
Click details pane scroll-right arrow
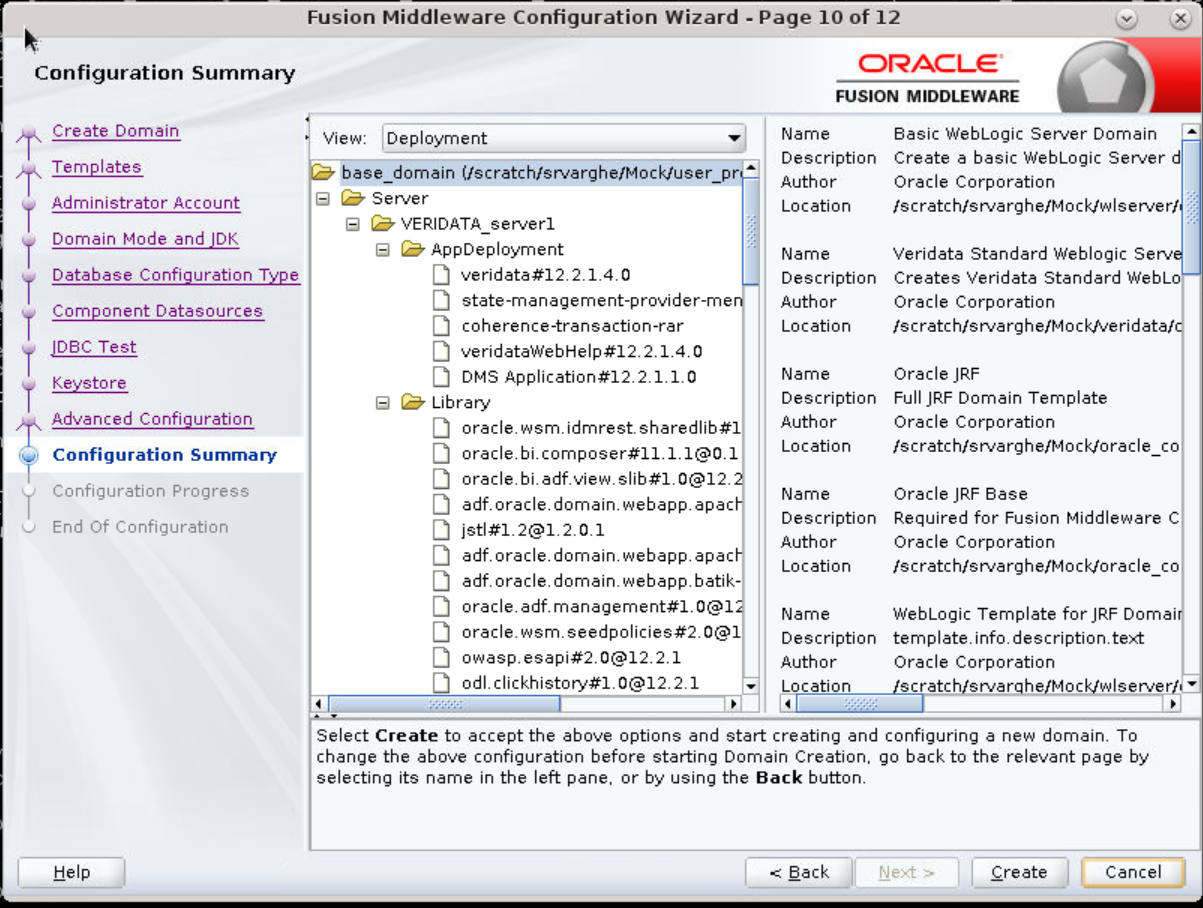coord(1174,704)
